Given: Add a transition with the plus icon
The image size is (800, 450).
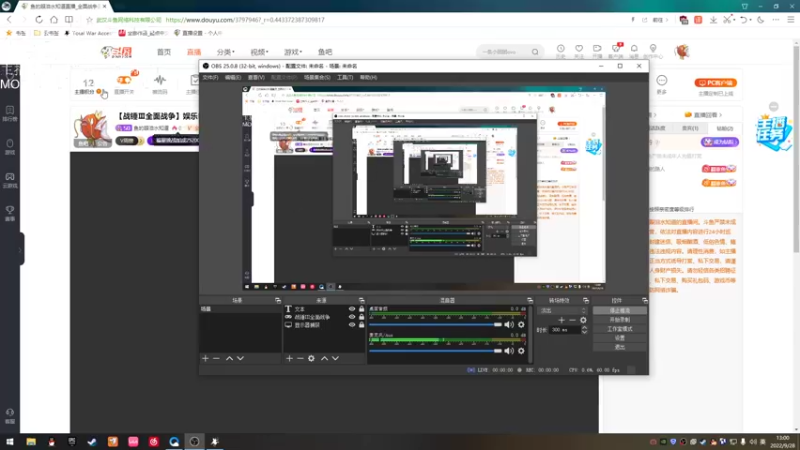Looking at the screenshot, I should [x=561, y=320].
